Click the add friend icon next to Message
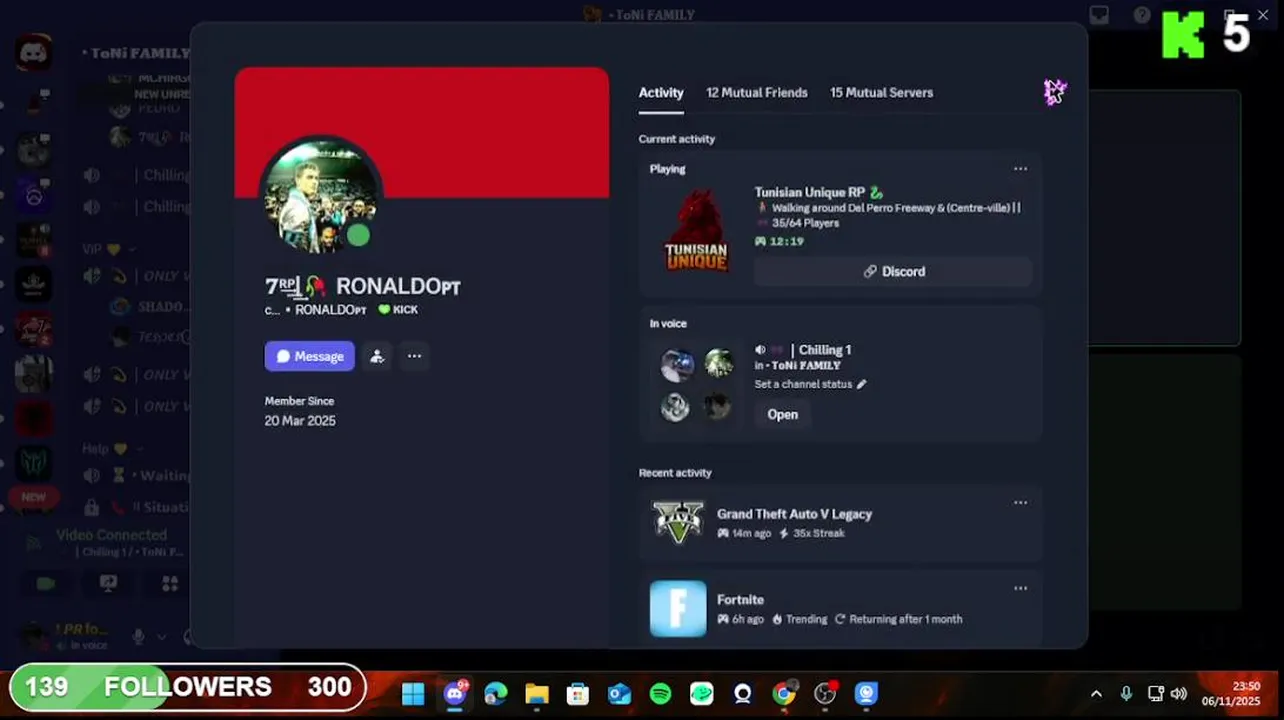Viewport: 1284px width, 720px height. (377, 356)
